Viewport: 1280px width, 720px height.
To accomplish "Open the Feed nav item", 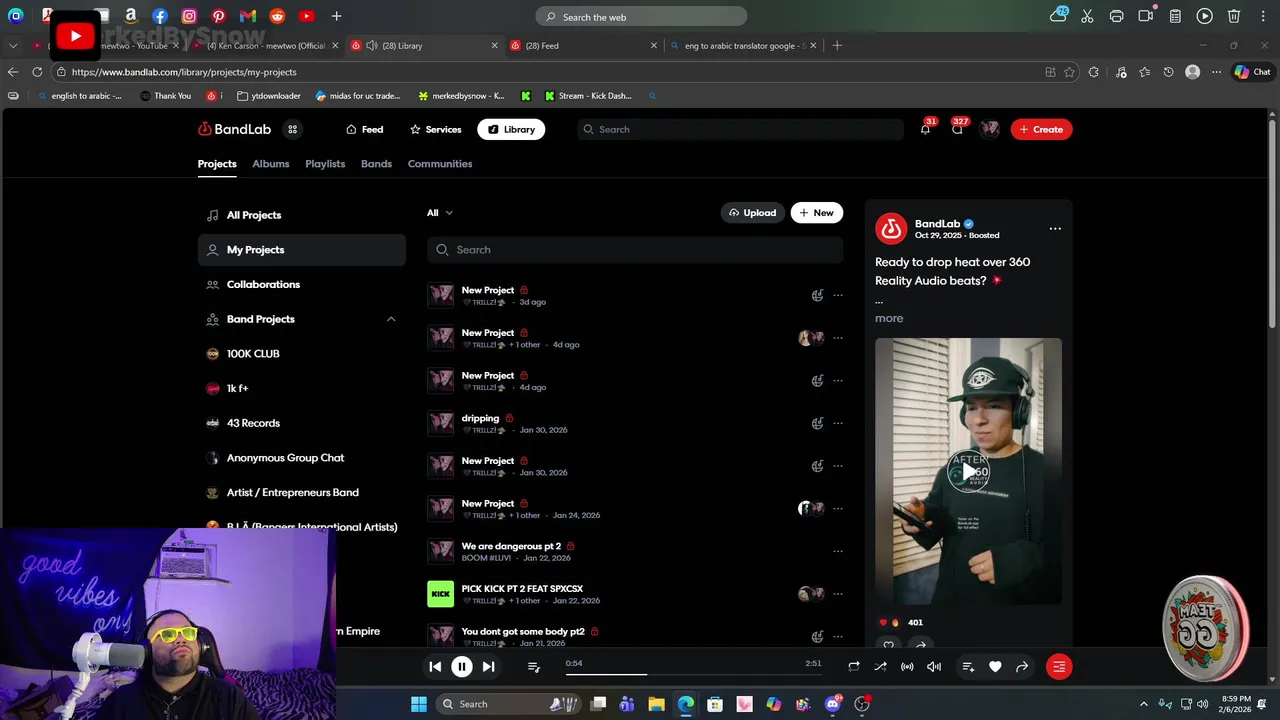I will click(364, 129).
